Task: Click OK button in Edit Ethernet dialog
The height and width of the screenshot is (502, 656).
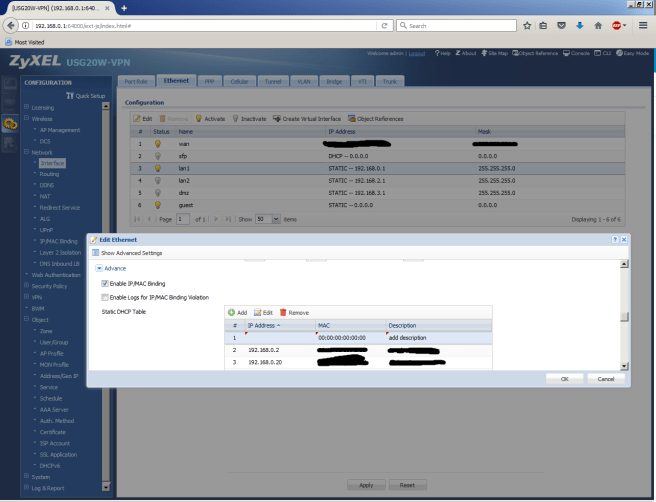Action: 564,379
